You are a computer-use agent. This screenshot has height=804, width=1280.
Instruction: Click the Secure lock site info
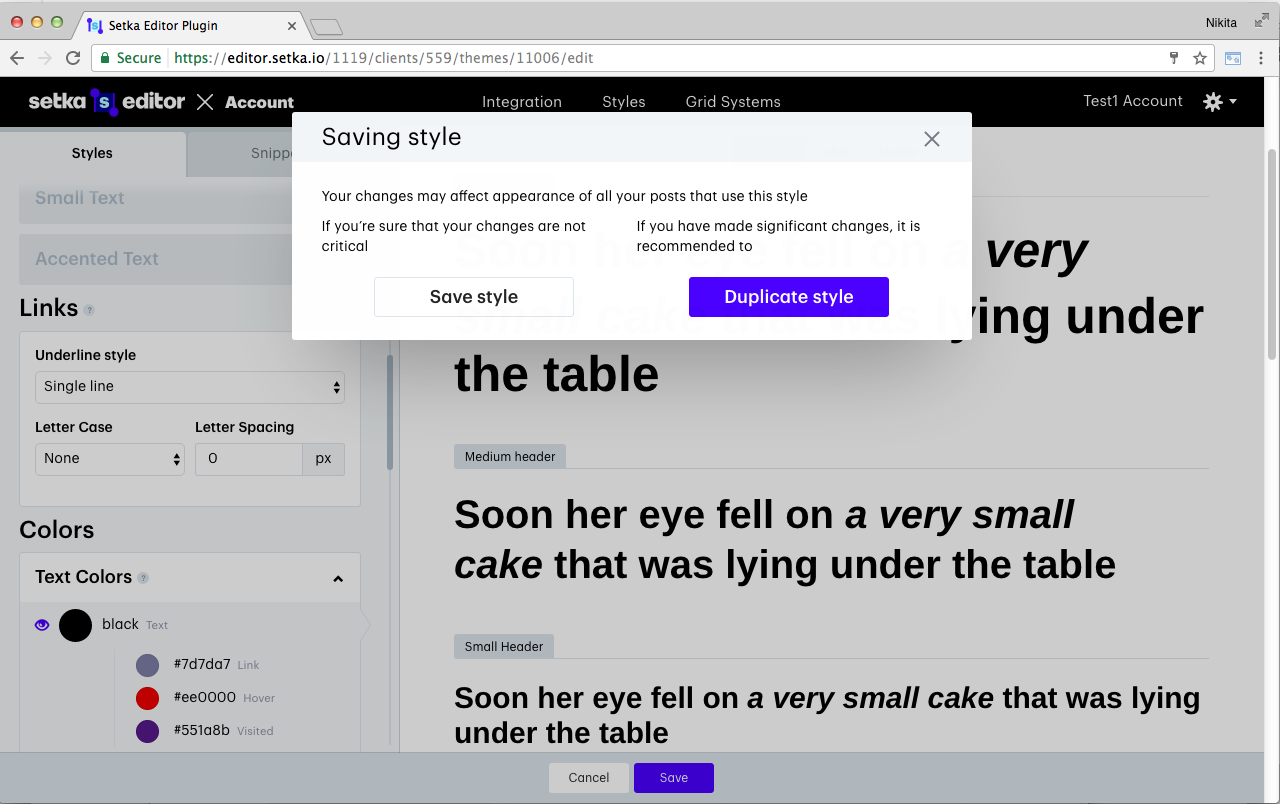[130, 58]
